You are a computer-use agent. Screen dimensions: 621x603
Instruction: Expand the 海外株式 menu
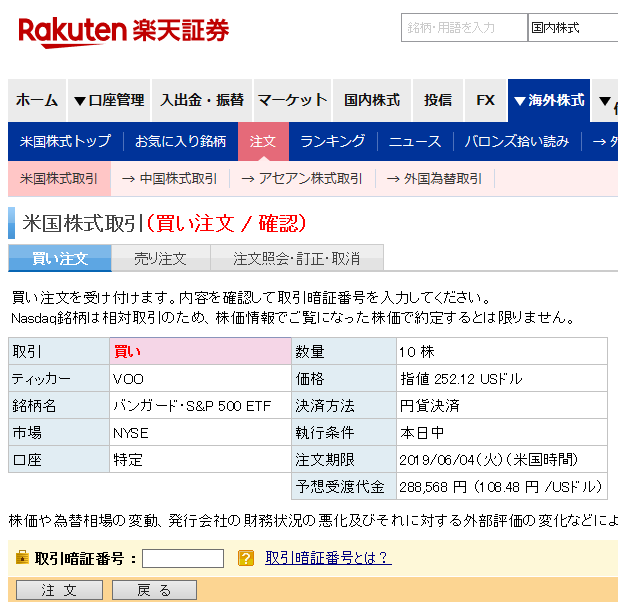pos(549,100)
